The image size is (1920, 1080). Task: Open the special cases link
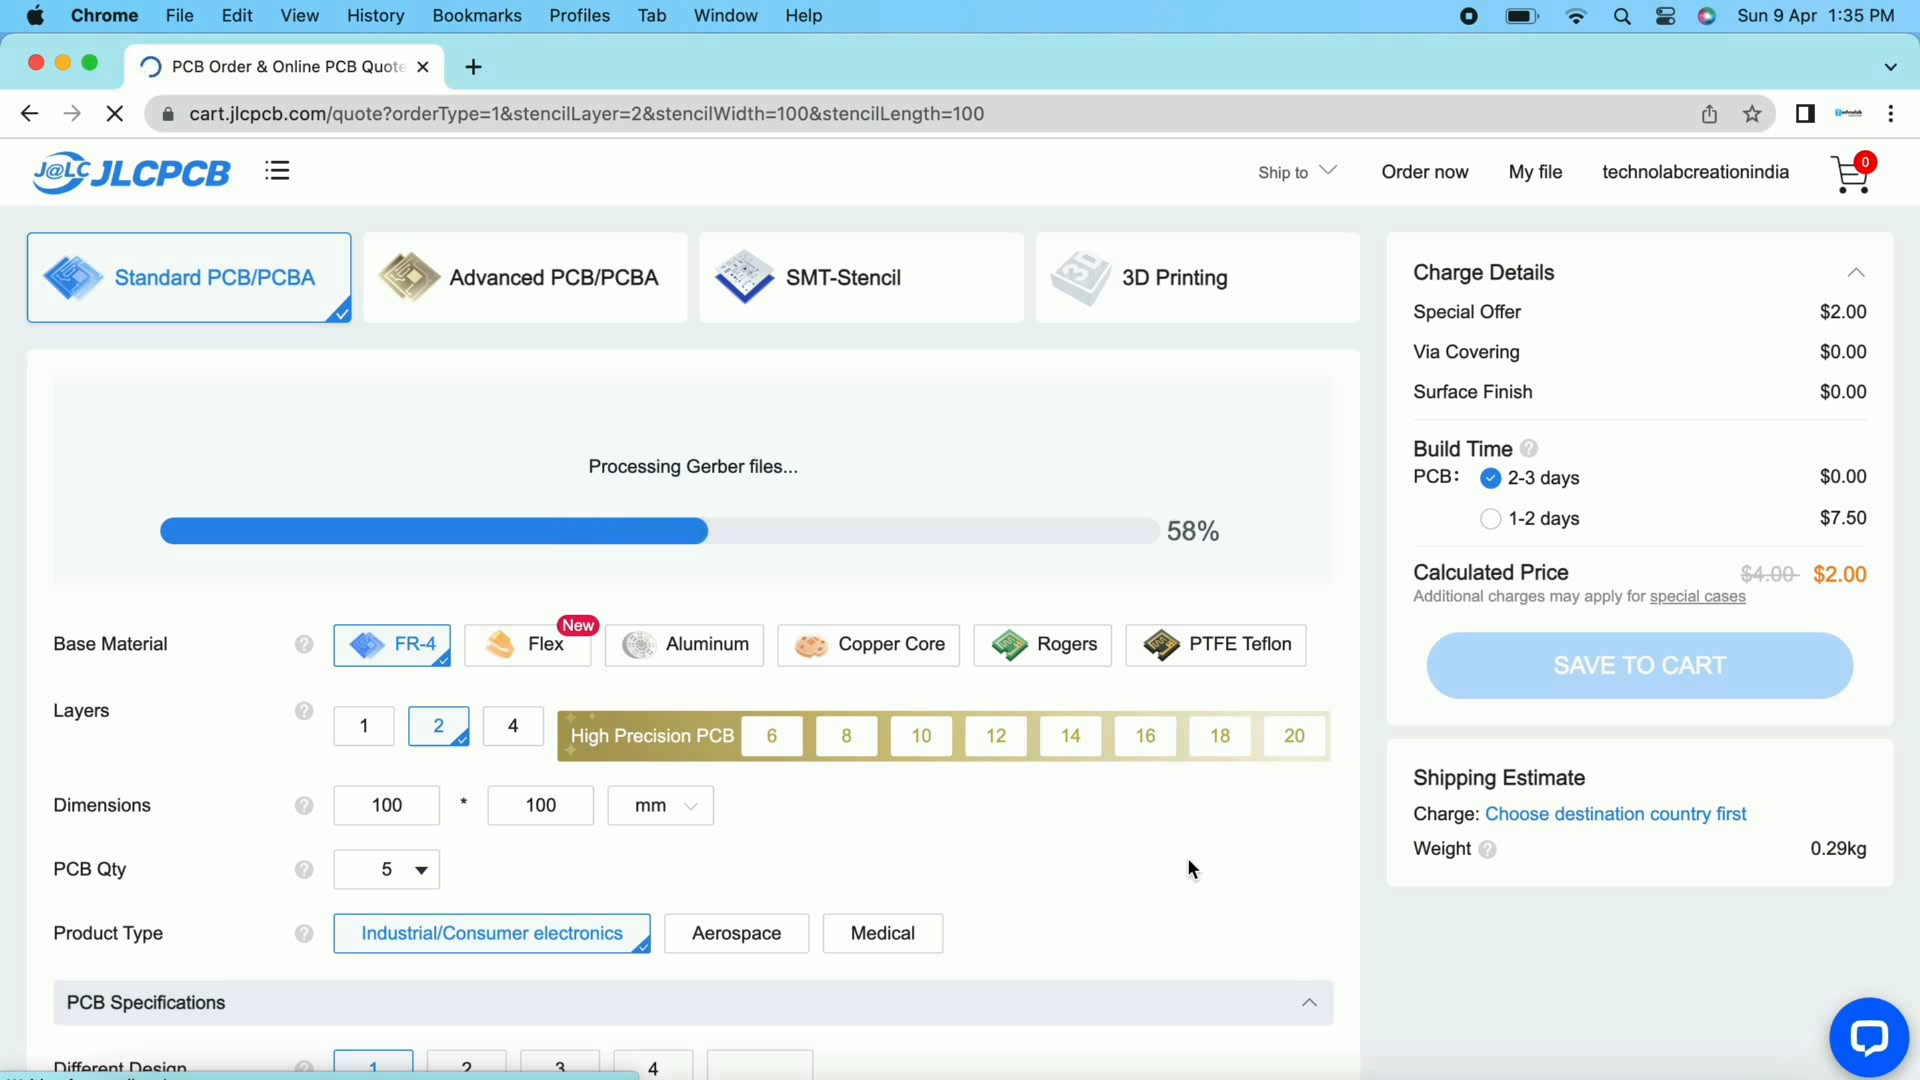(x=1697, y=597)
